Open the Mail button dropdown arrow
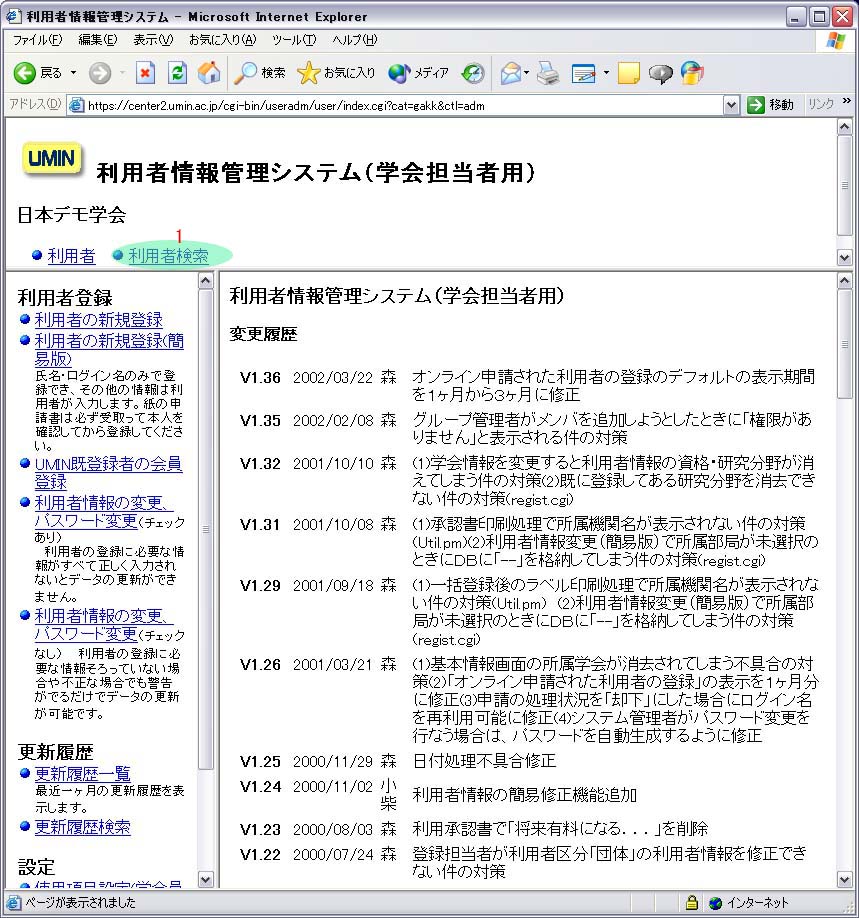 [x=527, y=73]
